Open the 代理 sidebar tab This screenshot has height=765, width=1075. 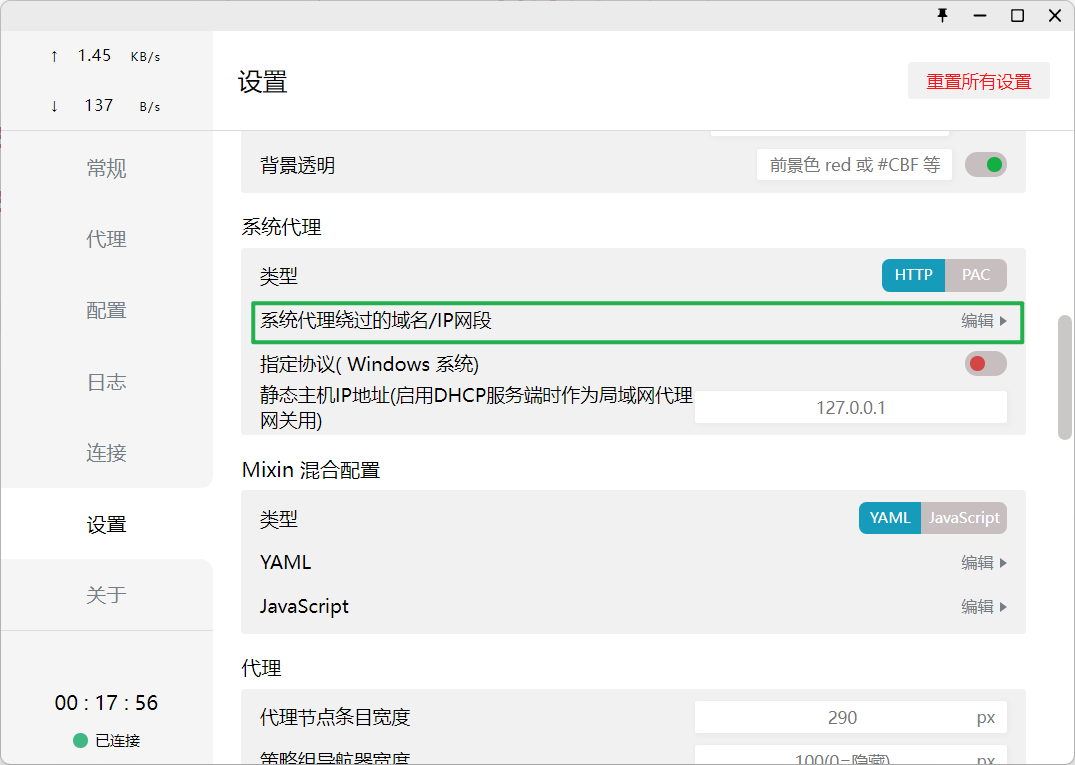pyautogui.click(x=106, y=239)
